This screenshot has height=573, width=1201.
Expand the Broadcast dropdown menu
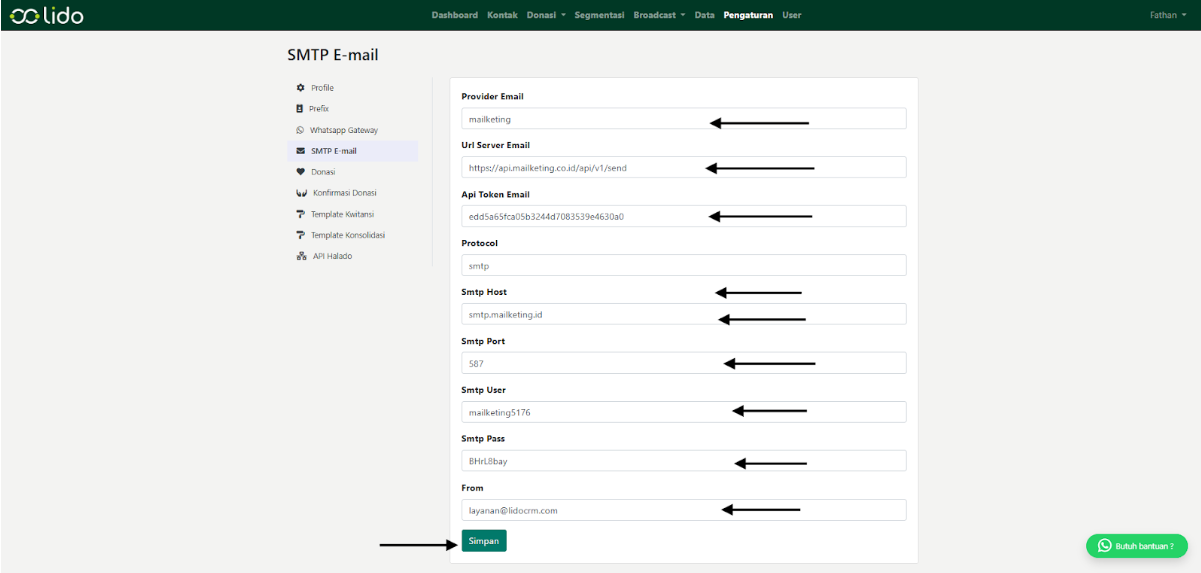659,15
